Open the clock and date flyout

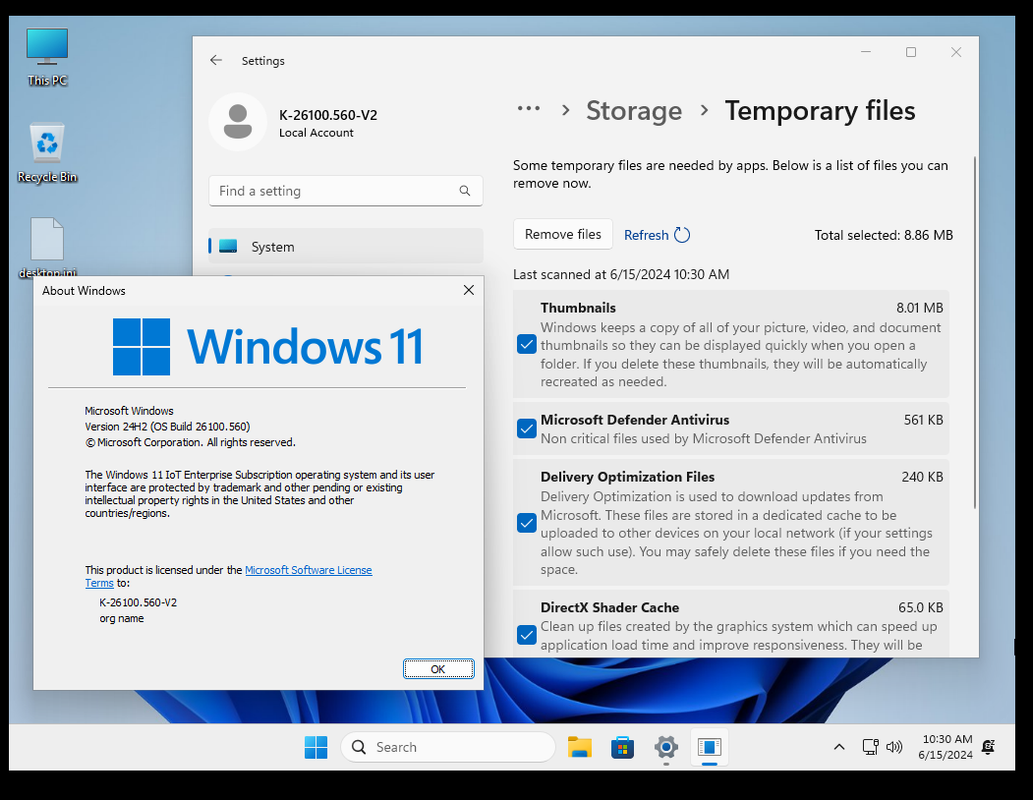pyautogui.click(x=945, y=747)
